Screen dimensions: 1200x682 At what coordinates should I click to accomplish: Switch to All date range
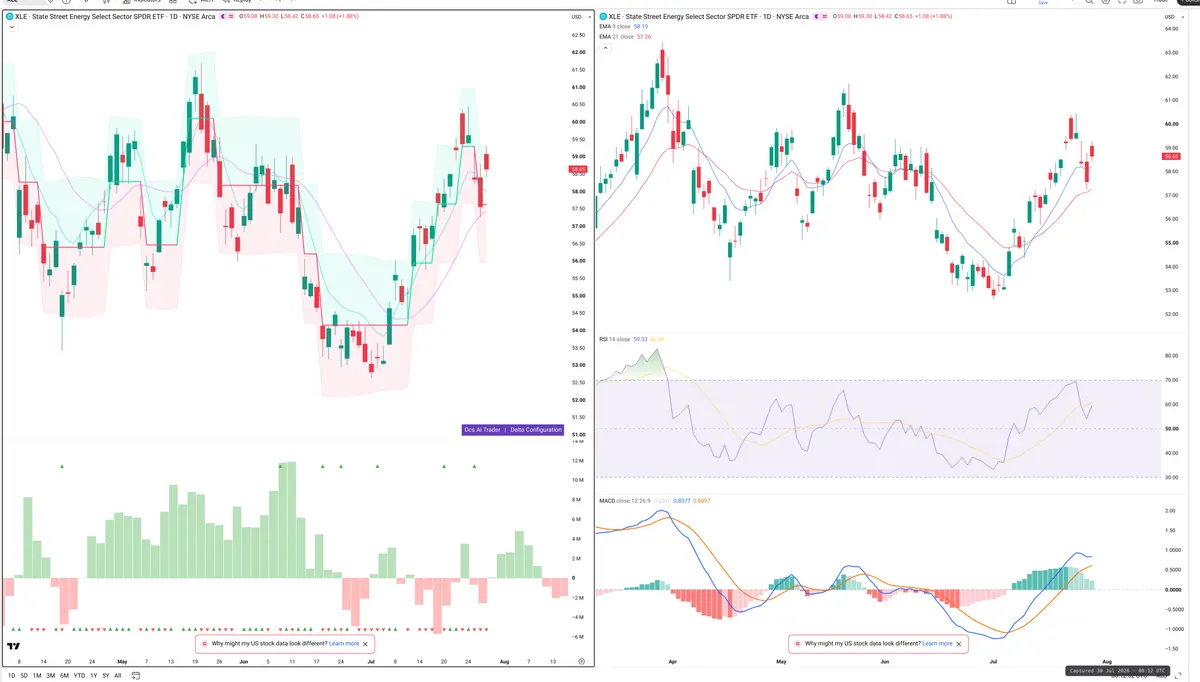pyautogui.click(x=117, y=676)
